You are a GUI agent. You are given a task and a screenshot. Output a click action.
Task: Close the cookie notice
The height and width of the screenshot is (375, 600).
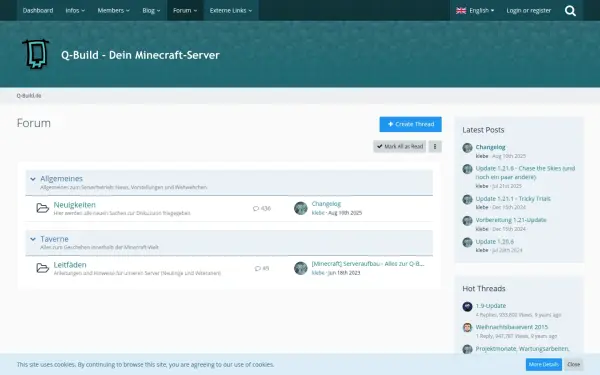pos(573,364)
